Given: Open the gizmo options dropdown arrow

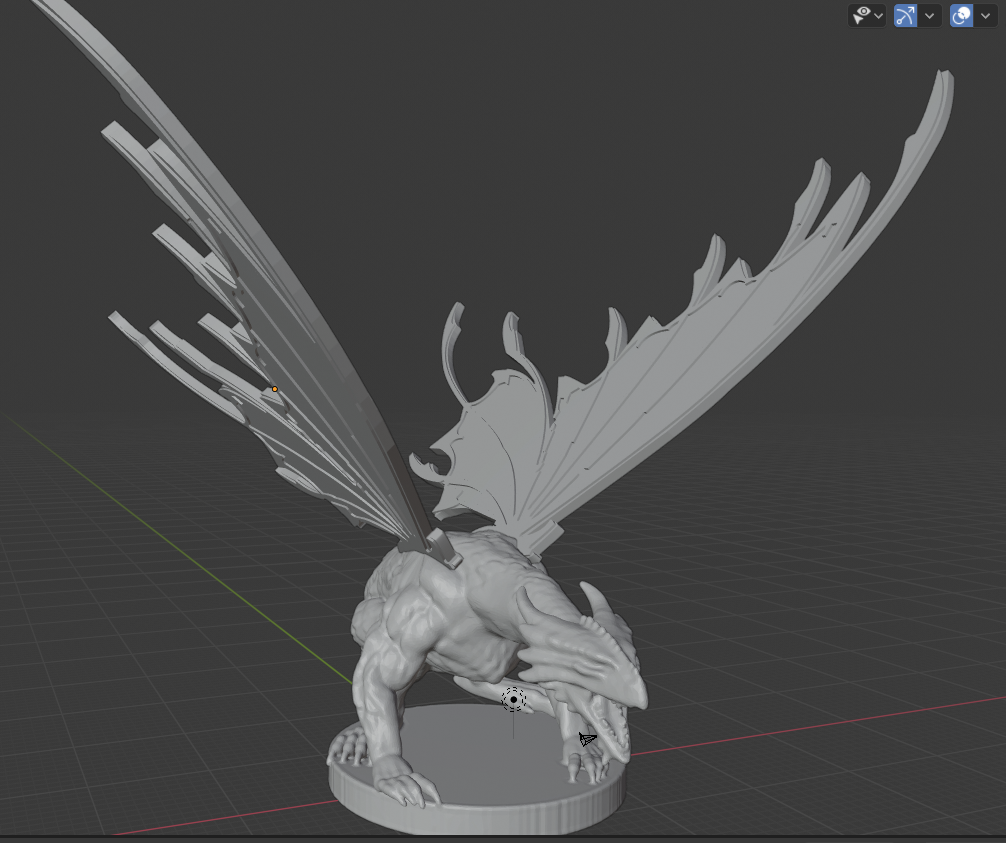Looking at the screenshot, I should (930, 15).
